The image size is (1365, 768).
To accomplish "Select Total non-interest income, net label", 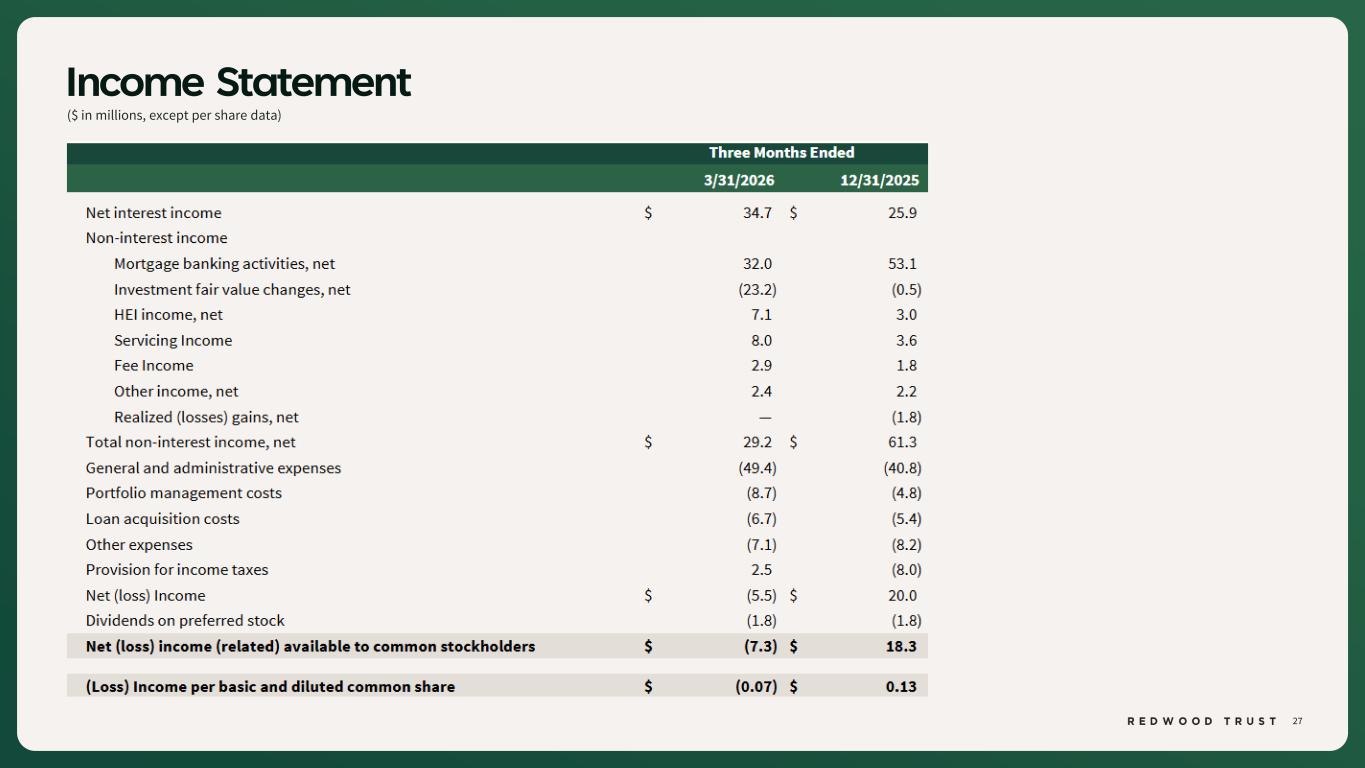I will click(x=191, y=442).
